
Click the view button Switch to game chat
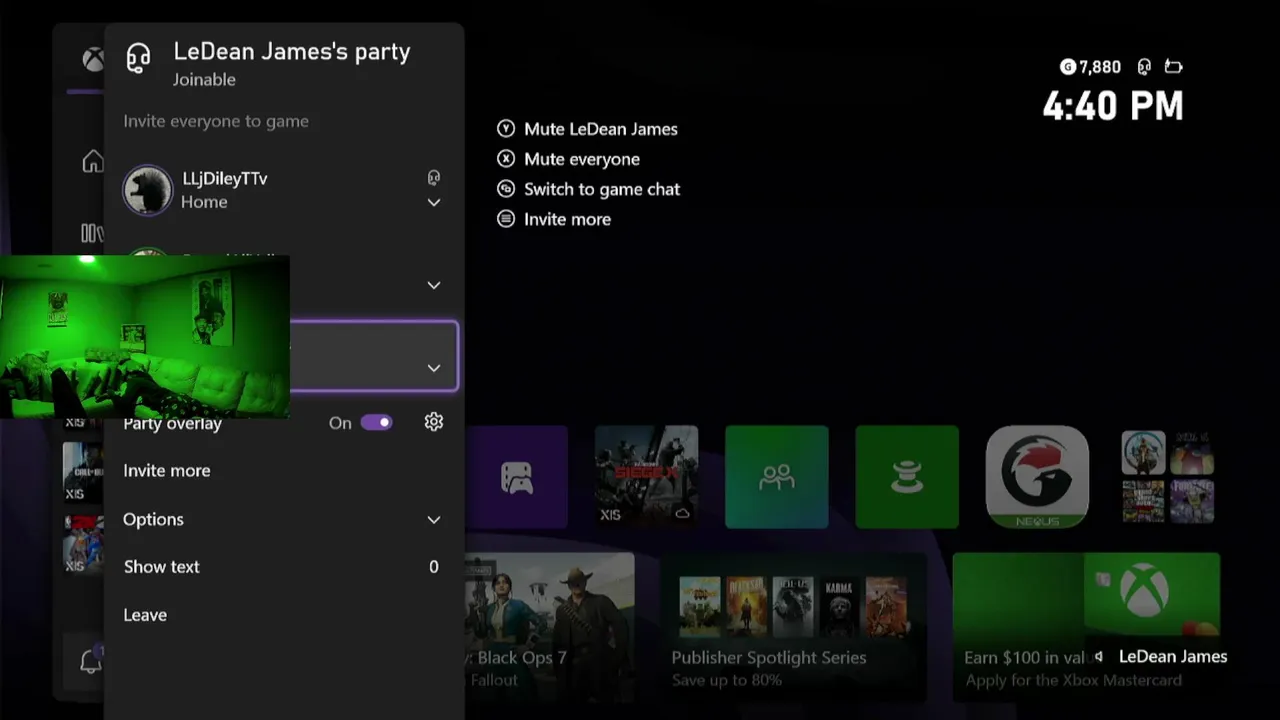(x=506, y=189)
